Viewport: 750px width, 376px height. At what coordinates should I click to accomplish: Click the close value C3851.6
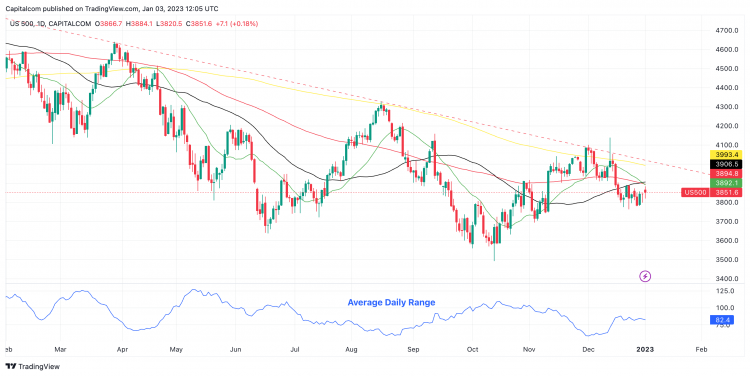tap(200, 23)
